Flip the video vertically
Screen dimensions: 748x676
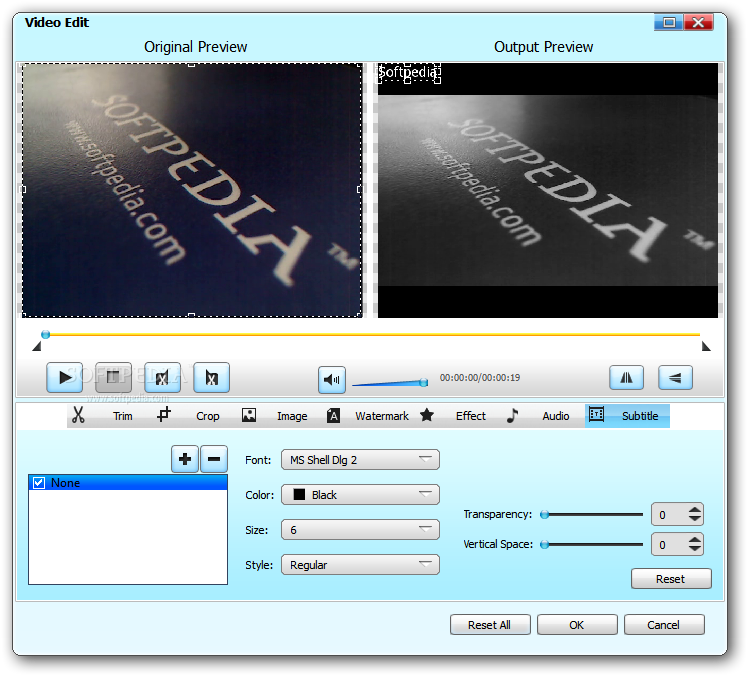[675, 378]
